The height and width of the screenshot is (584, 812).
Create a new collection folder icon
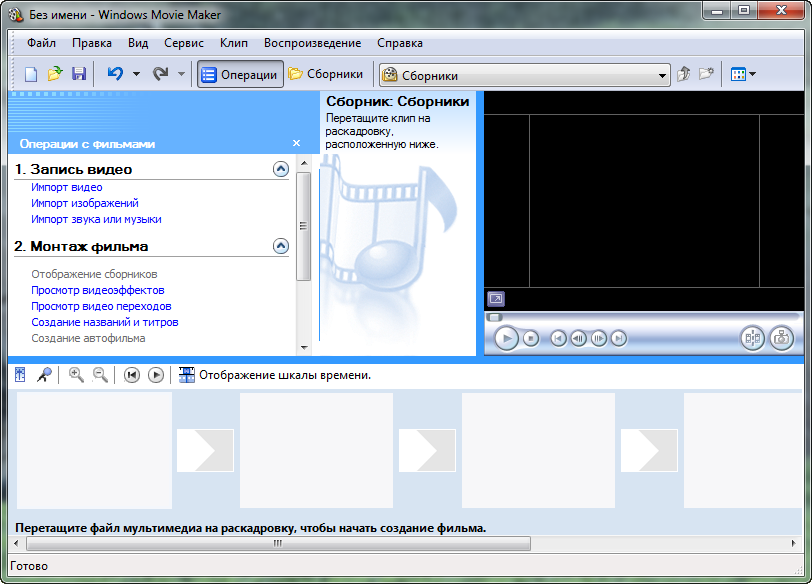706,74
